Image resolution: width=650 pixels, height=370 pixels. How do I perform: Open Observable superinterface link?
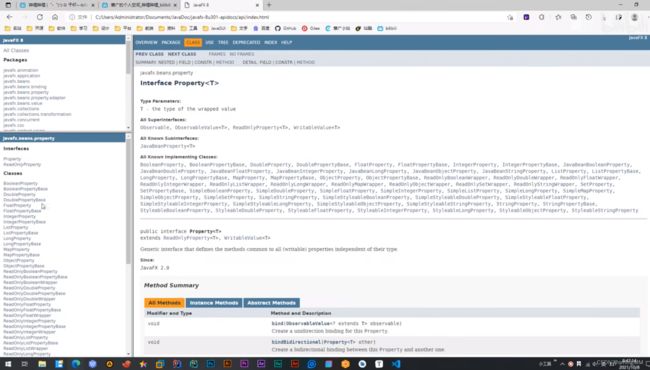tap(155, 128)
